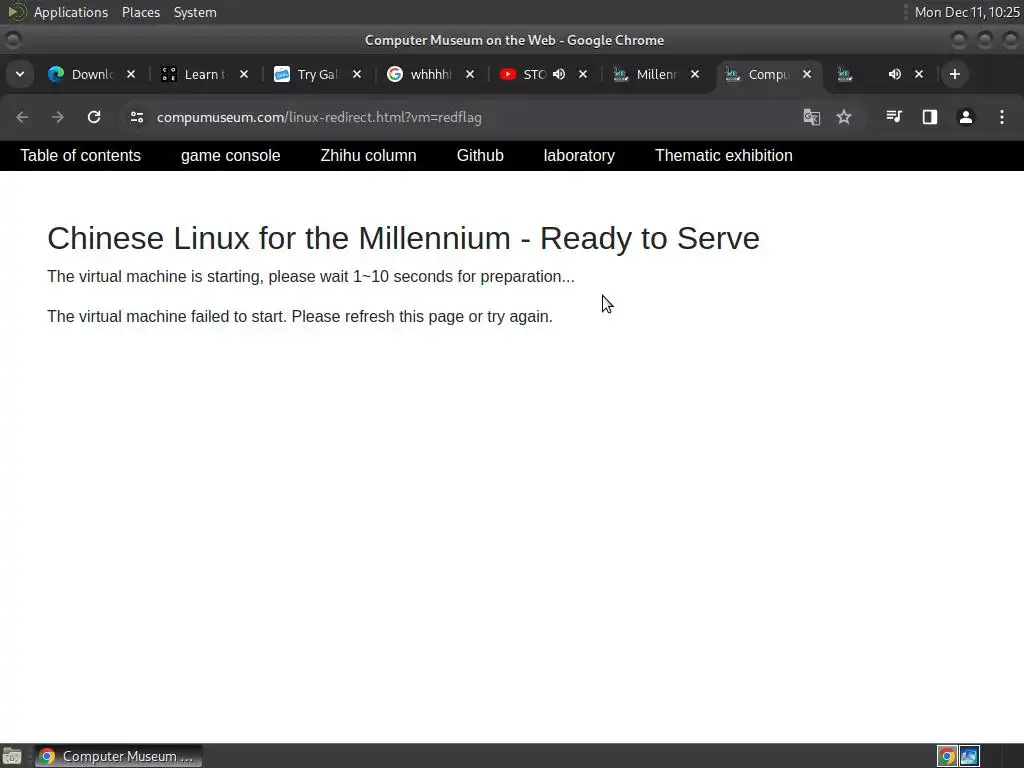Switch to the Learn tab
1024x768 pixels.
[x=193, y=74]
